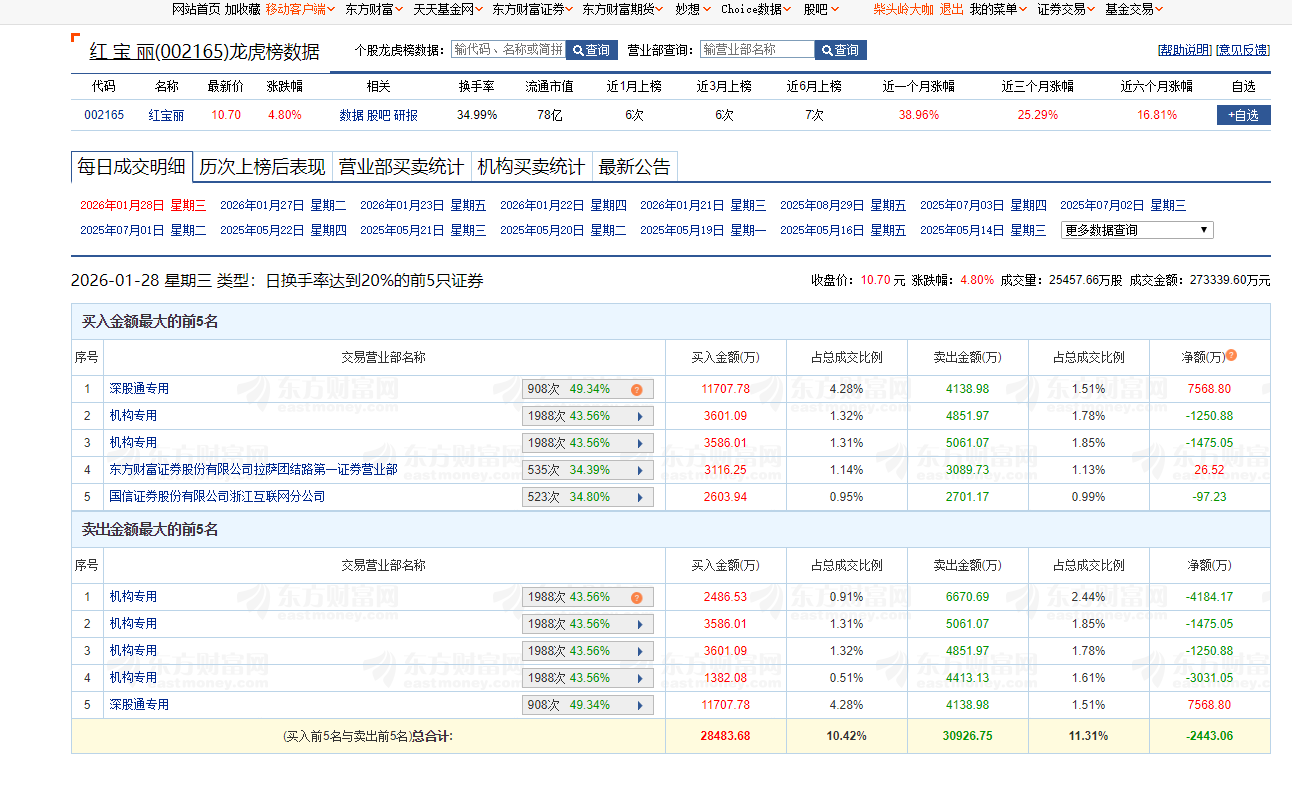Go to 网站首页 link
The width and height of the screenshot is (1292, 805).
pos(196,9)
